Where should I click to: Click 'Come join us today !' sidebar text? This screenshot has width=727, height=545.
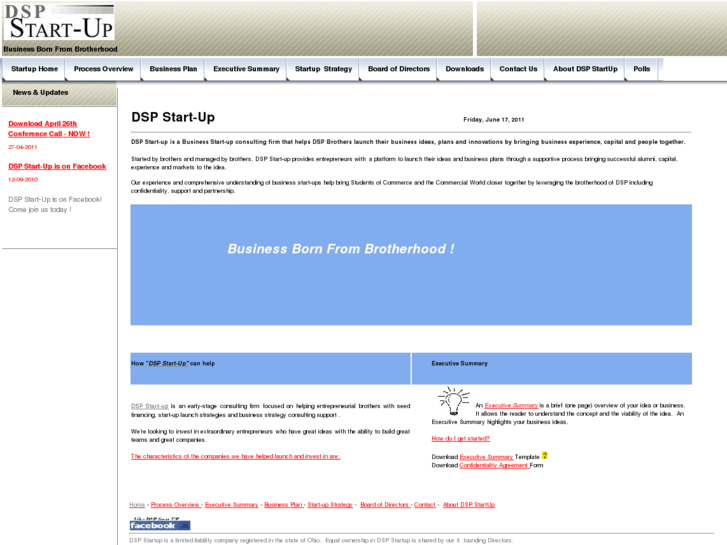(x=40, y=210)
